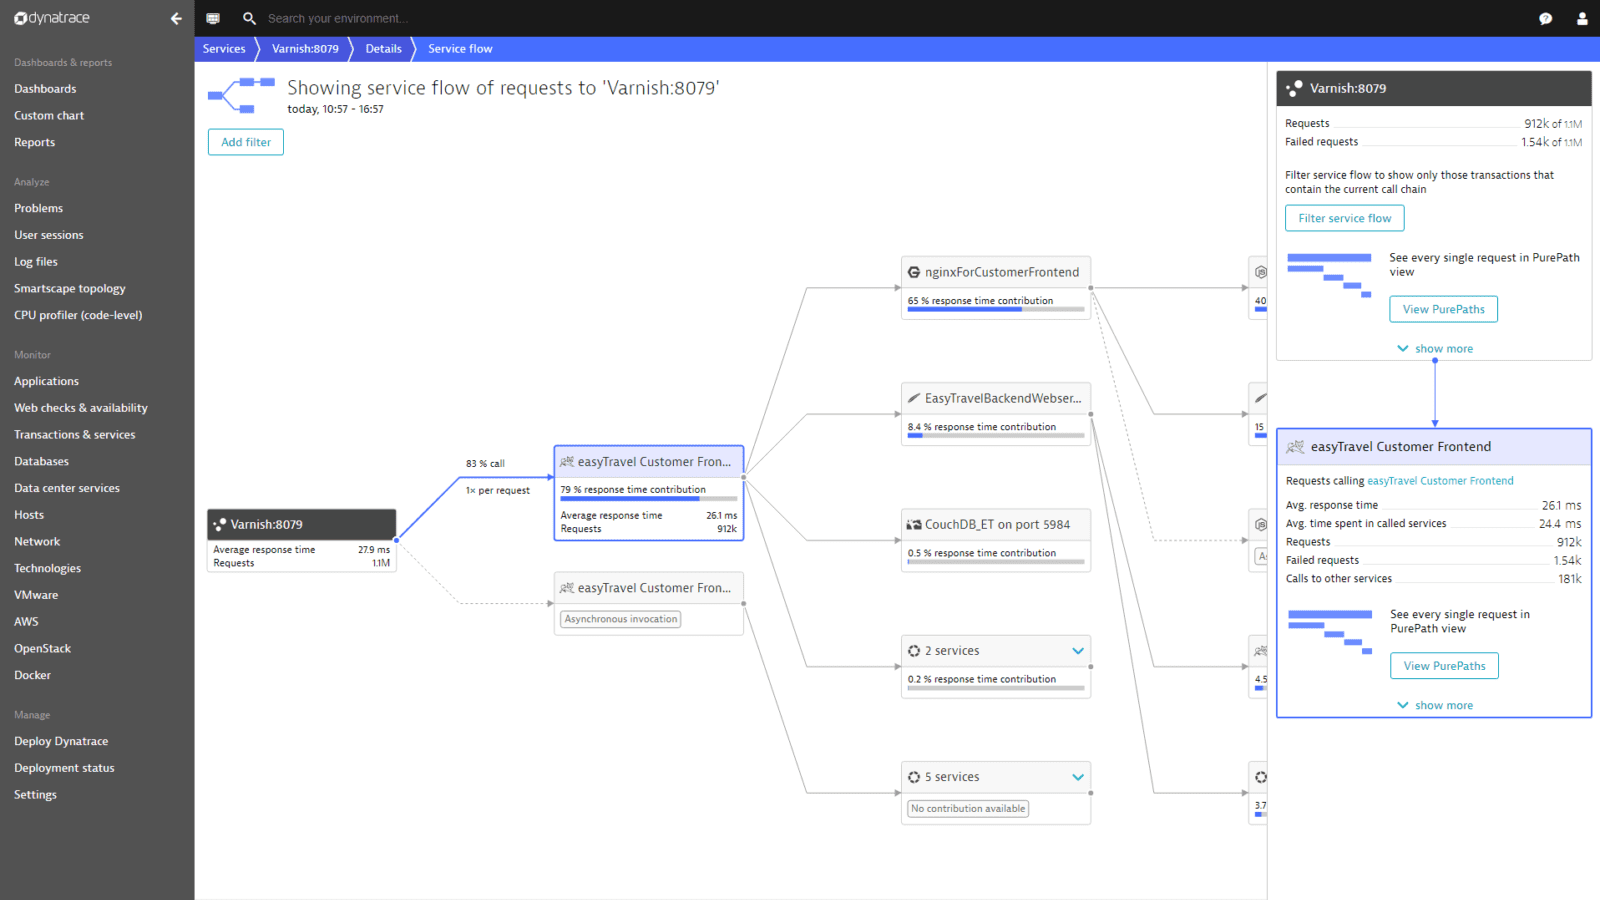Click the search magnifier icon
The height and width of the screenshot is (900, 1600).
[249, 18]
